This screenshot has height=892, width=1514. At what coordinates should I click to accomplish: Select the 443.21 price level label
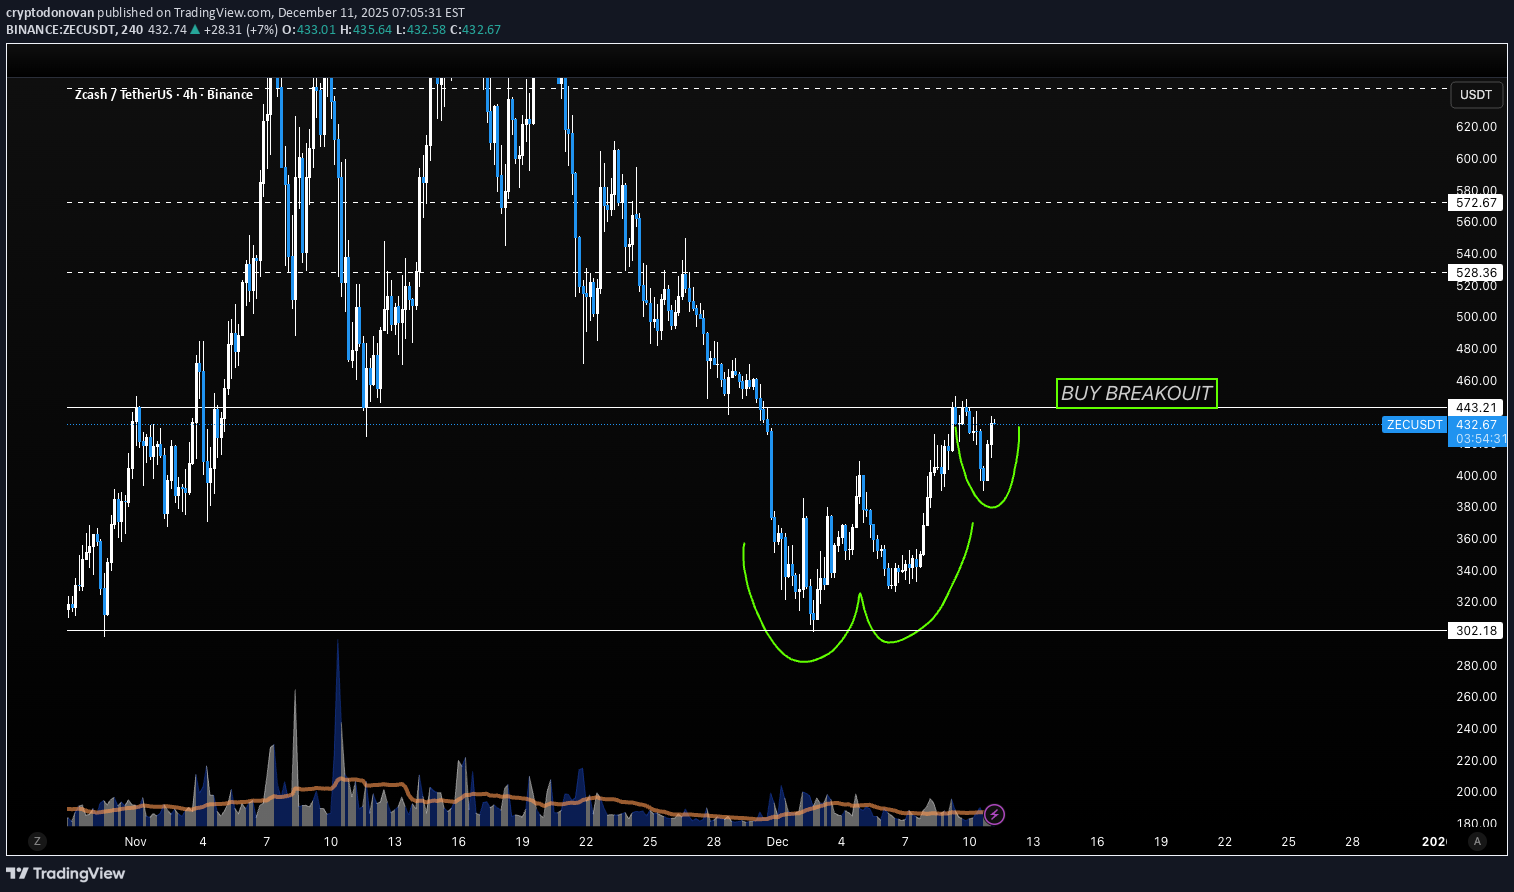(1476, 407)
